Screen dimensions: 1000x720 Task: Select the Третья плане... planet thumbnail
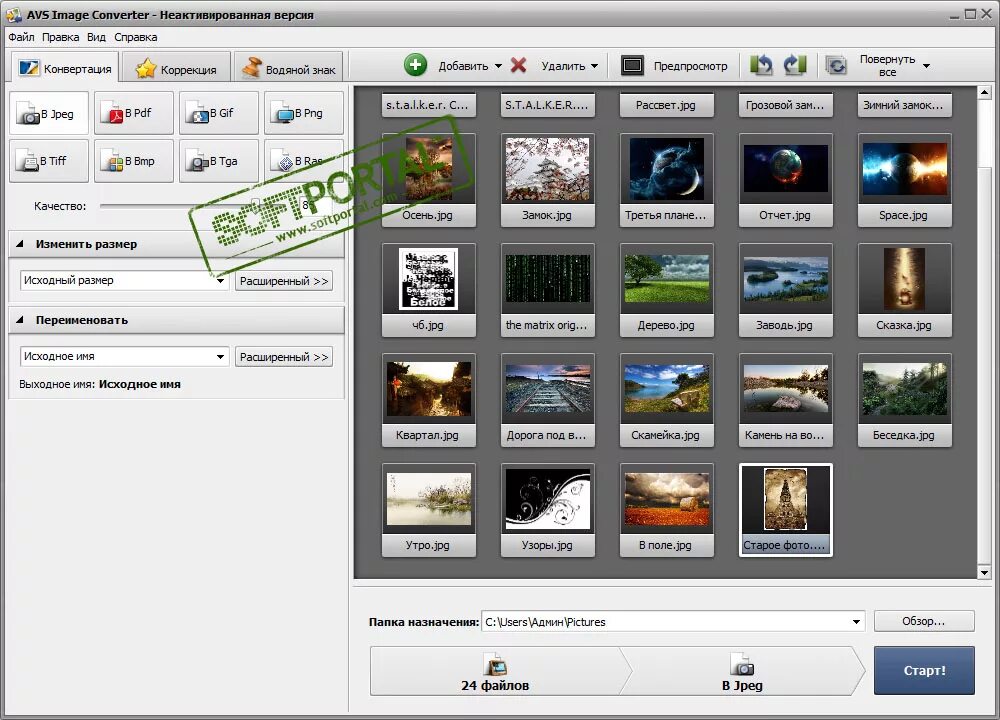coord(666,180)
